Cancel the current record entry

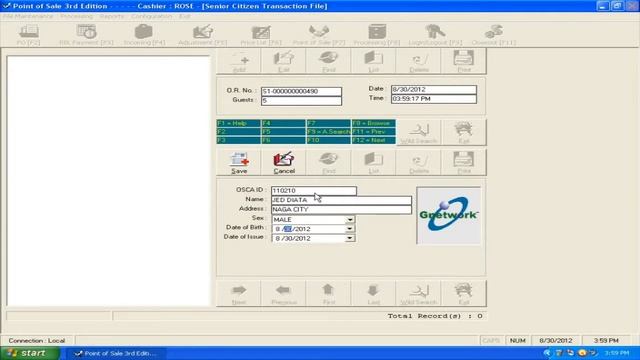point(284,162)
